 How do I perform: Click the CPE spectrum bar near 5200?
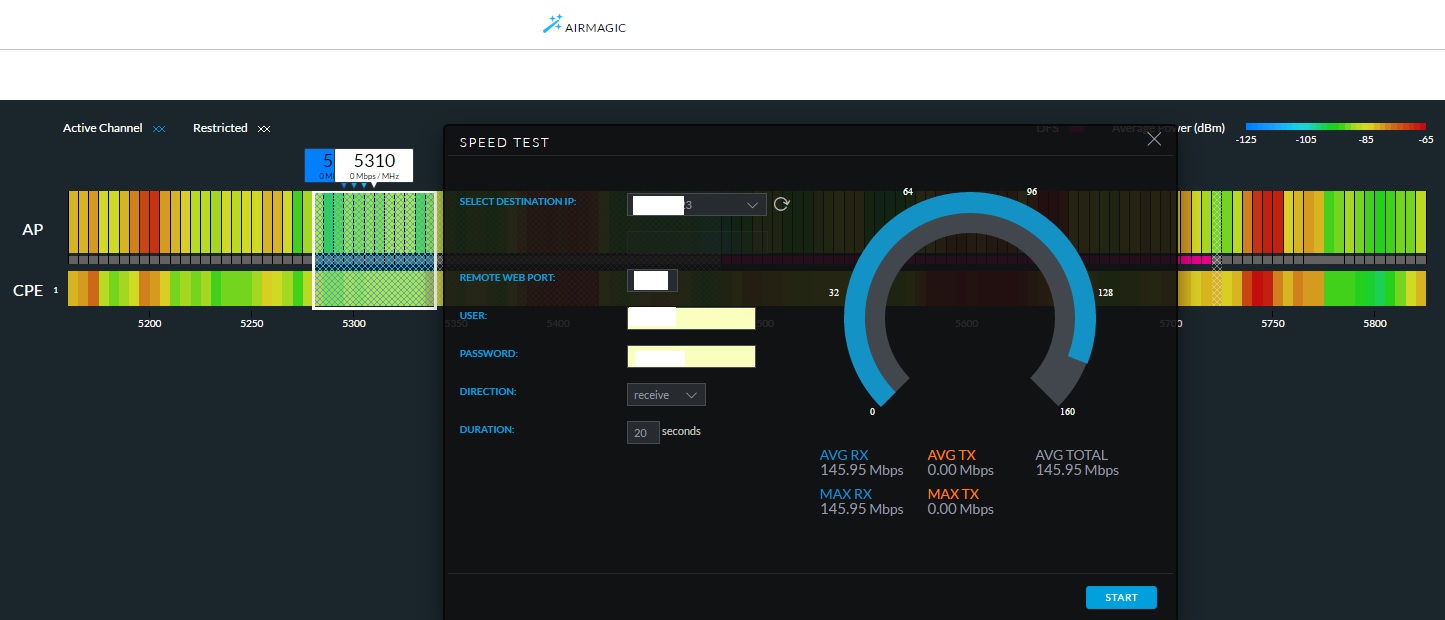click(150, 288)
